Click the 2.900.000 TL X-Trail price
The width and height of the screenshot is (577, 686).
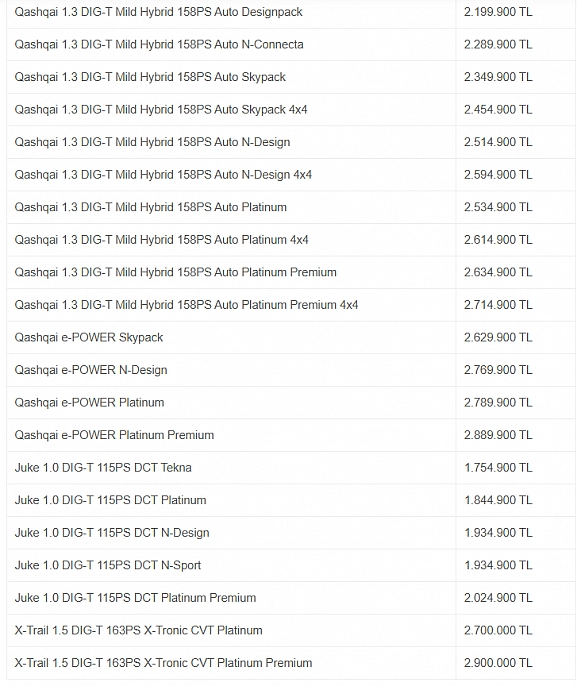click(498, 663)
